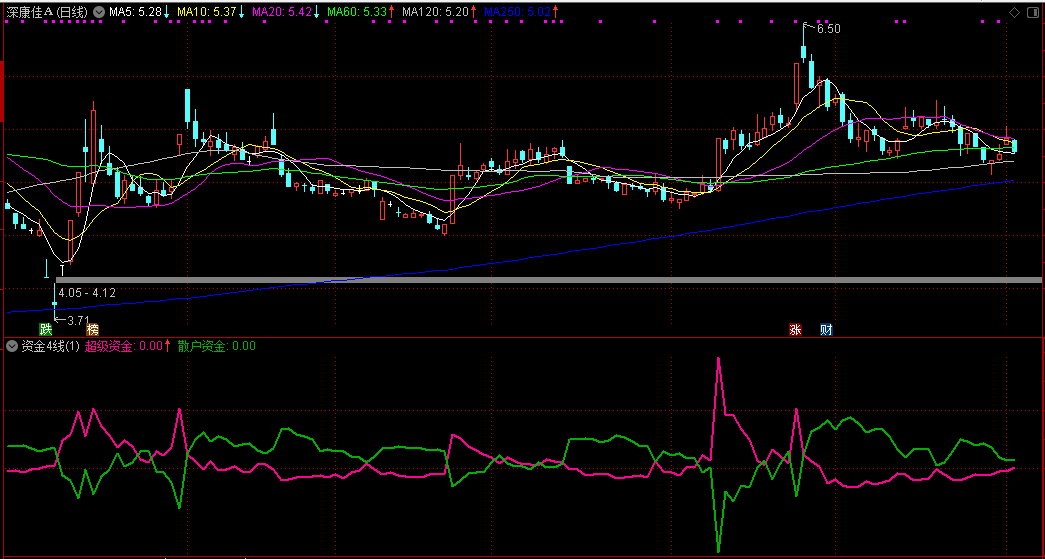Viewport: 1045px width, 559px height.
Task: Click the 4.05 - 4.12 gap range label
Action: (x=87, y=292)
